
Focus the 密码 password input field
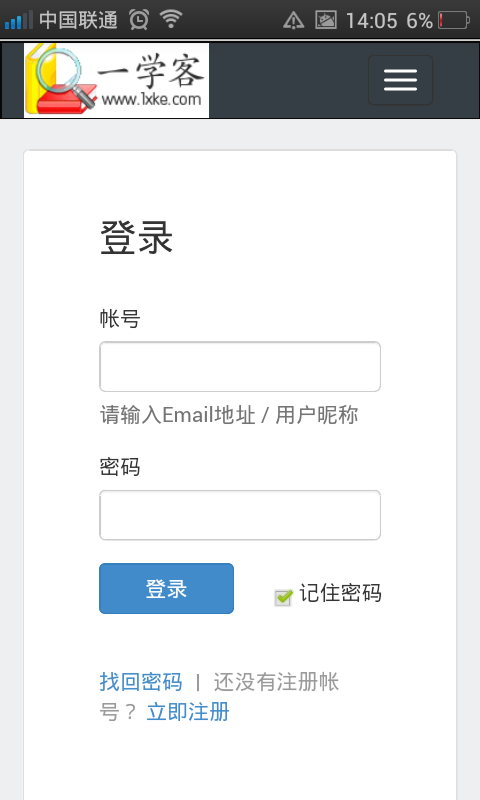[240, 515]
